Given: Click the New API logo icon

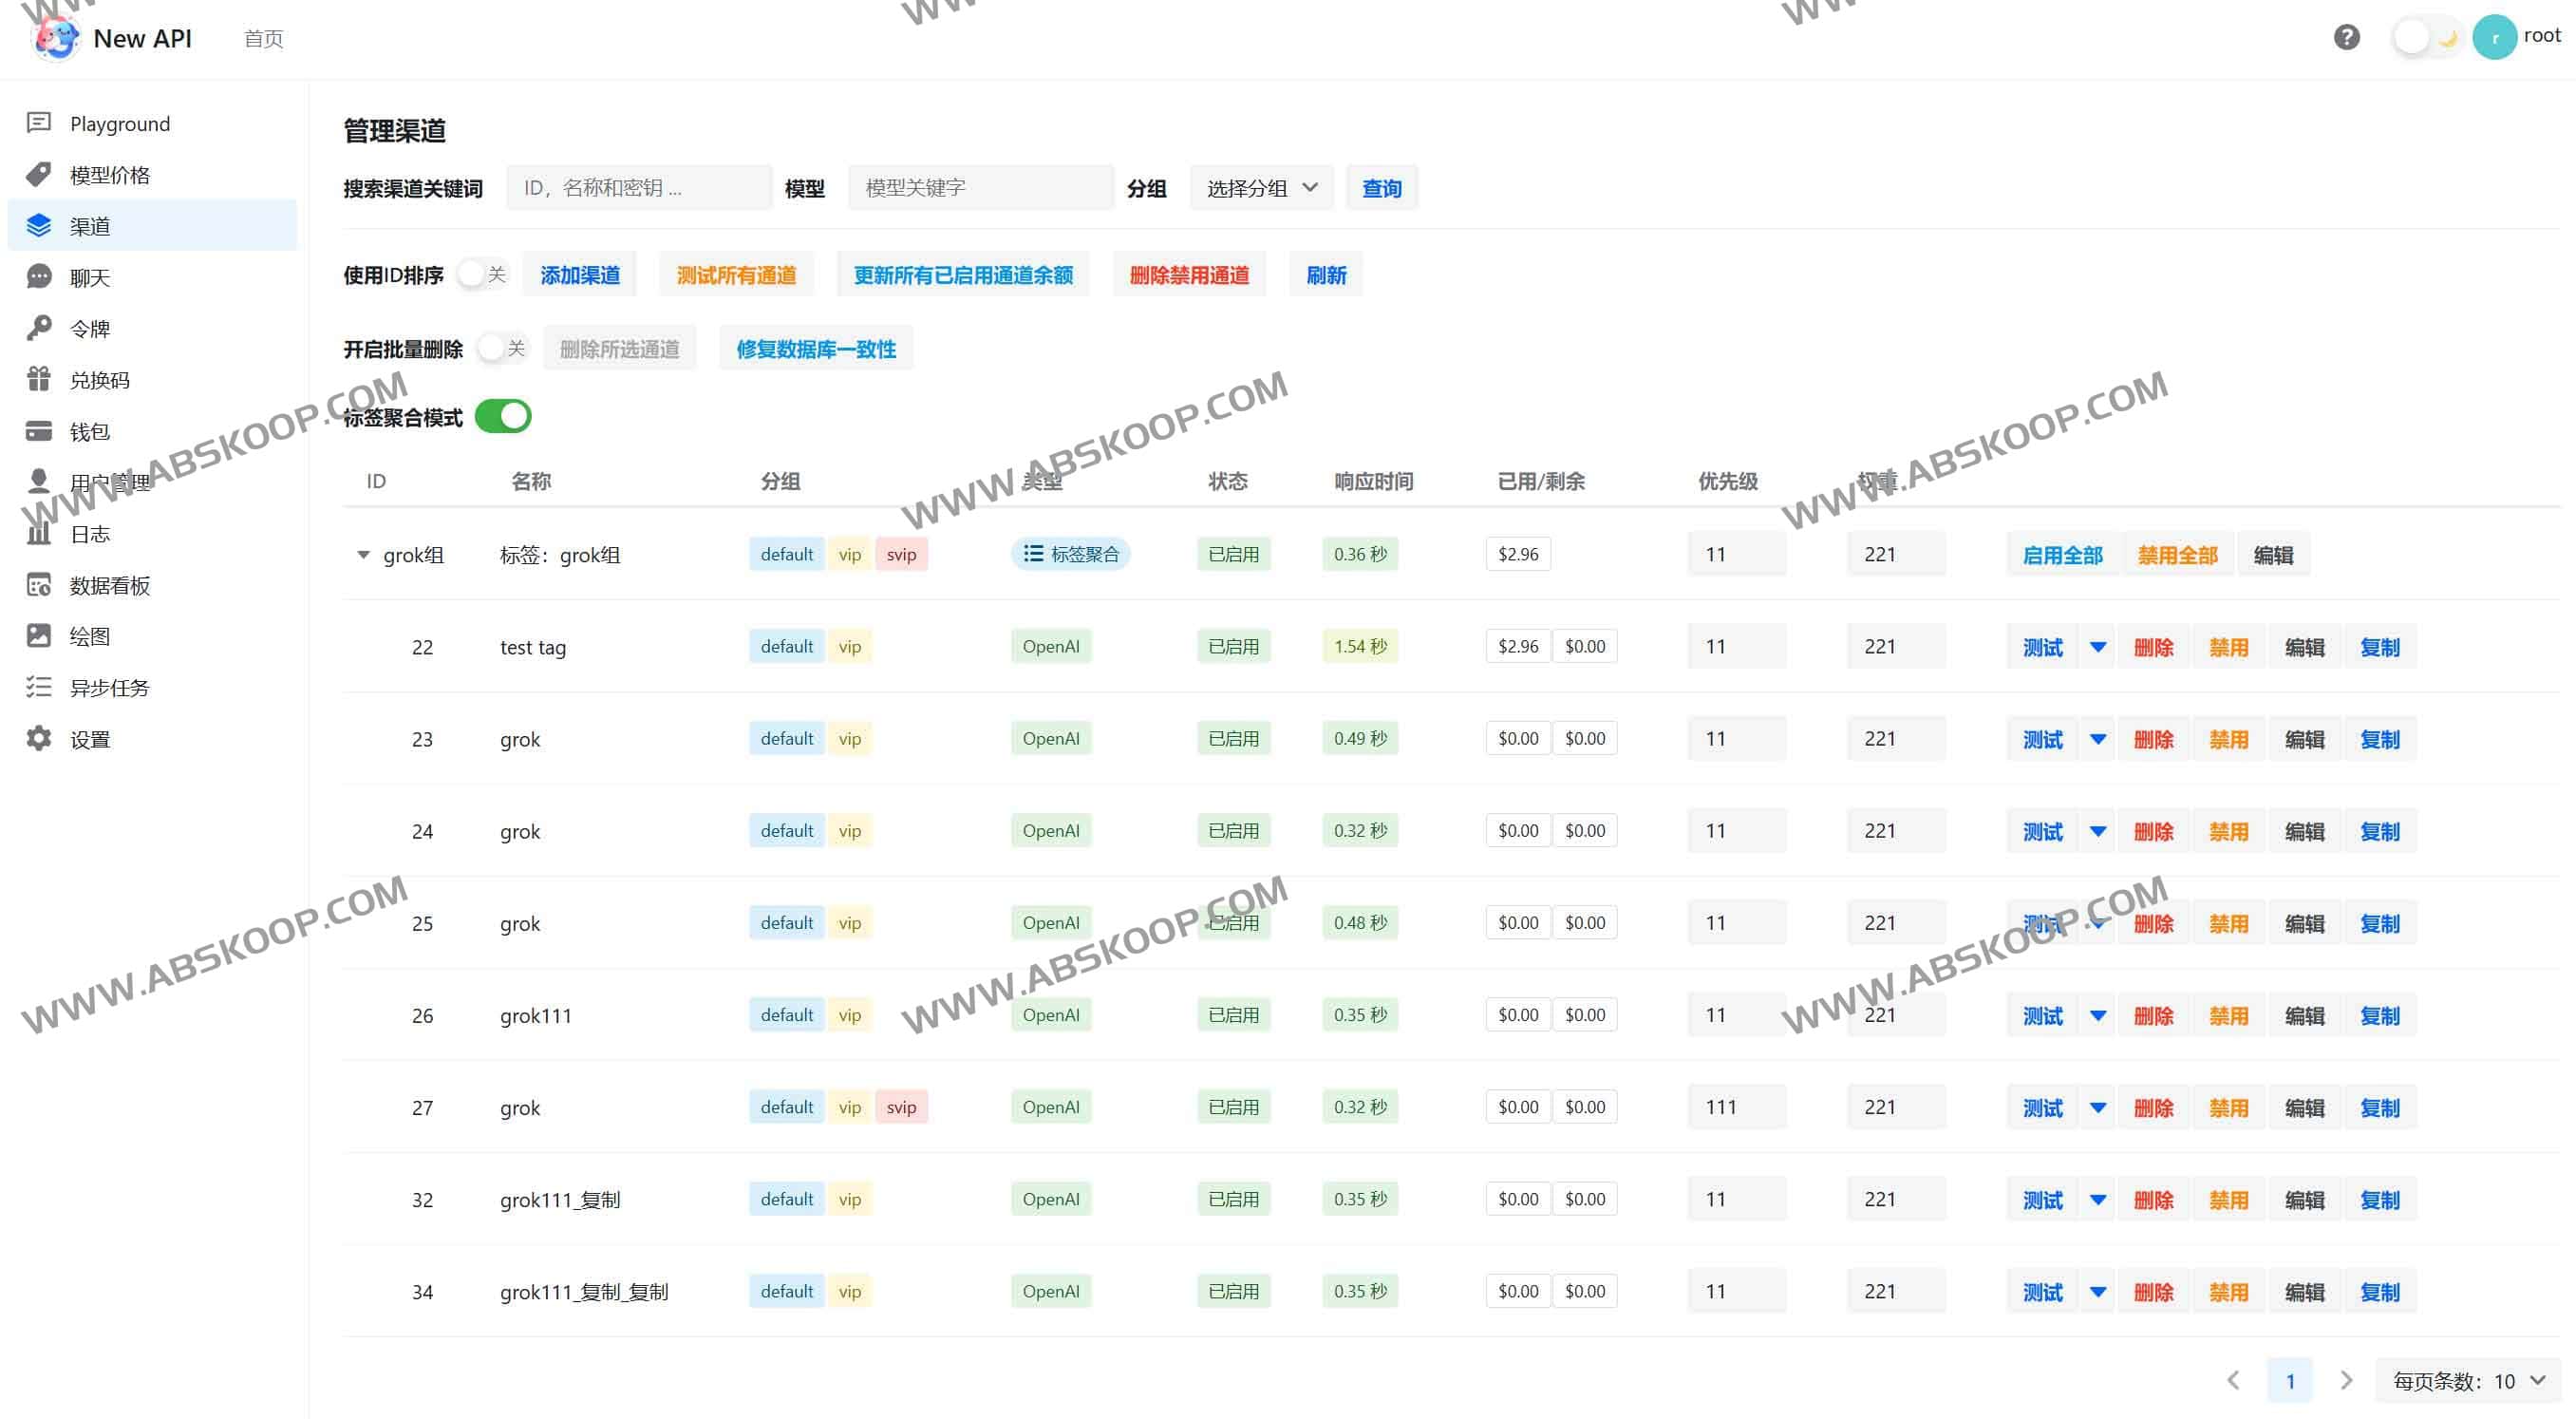Looking at the screenshot, I should tap(56, 38).
